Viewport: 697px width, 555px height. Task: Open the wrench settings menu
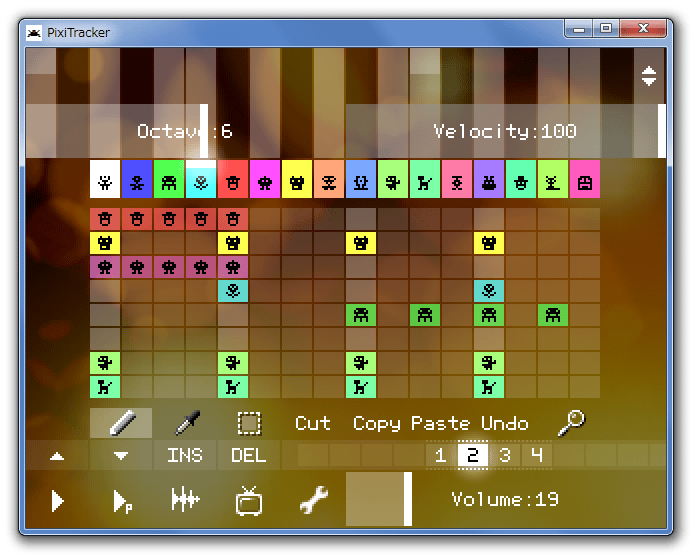pyautogui.click(x=314, y=500)
